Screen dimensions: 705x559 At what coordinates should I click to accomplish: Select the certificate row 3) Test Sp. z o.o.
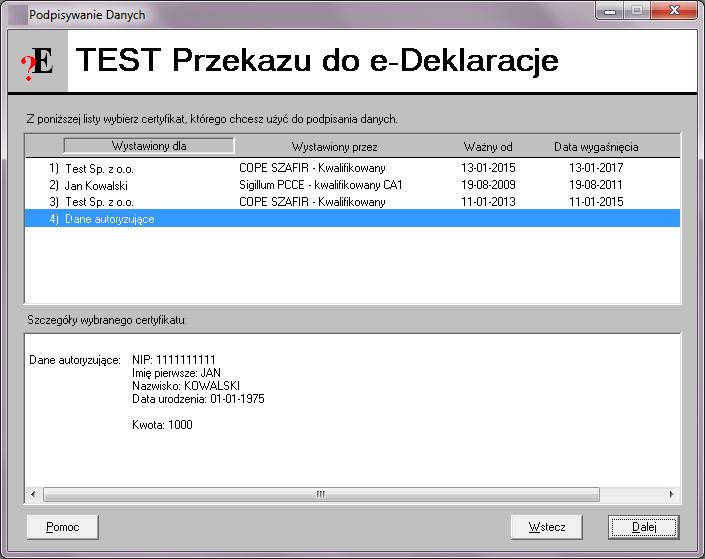pos(352,202)
